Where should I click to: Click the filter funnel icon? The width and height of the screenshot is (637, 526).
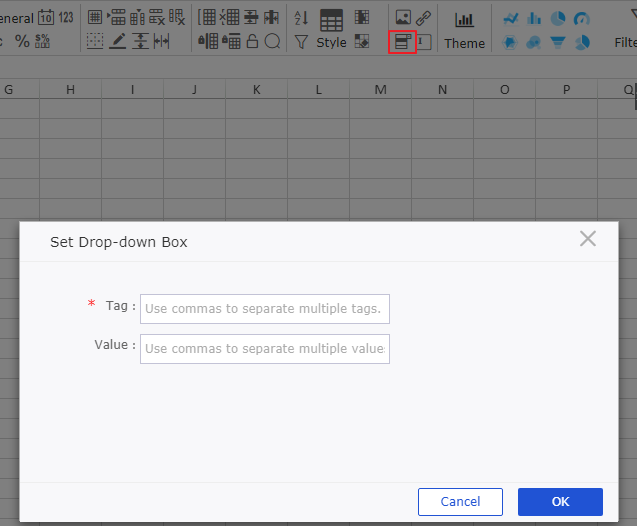coord(301,42)
